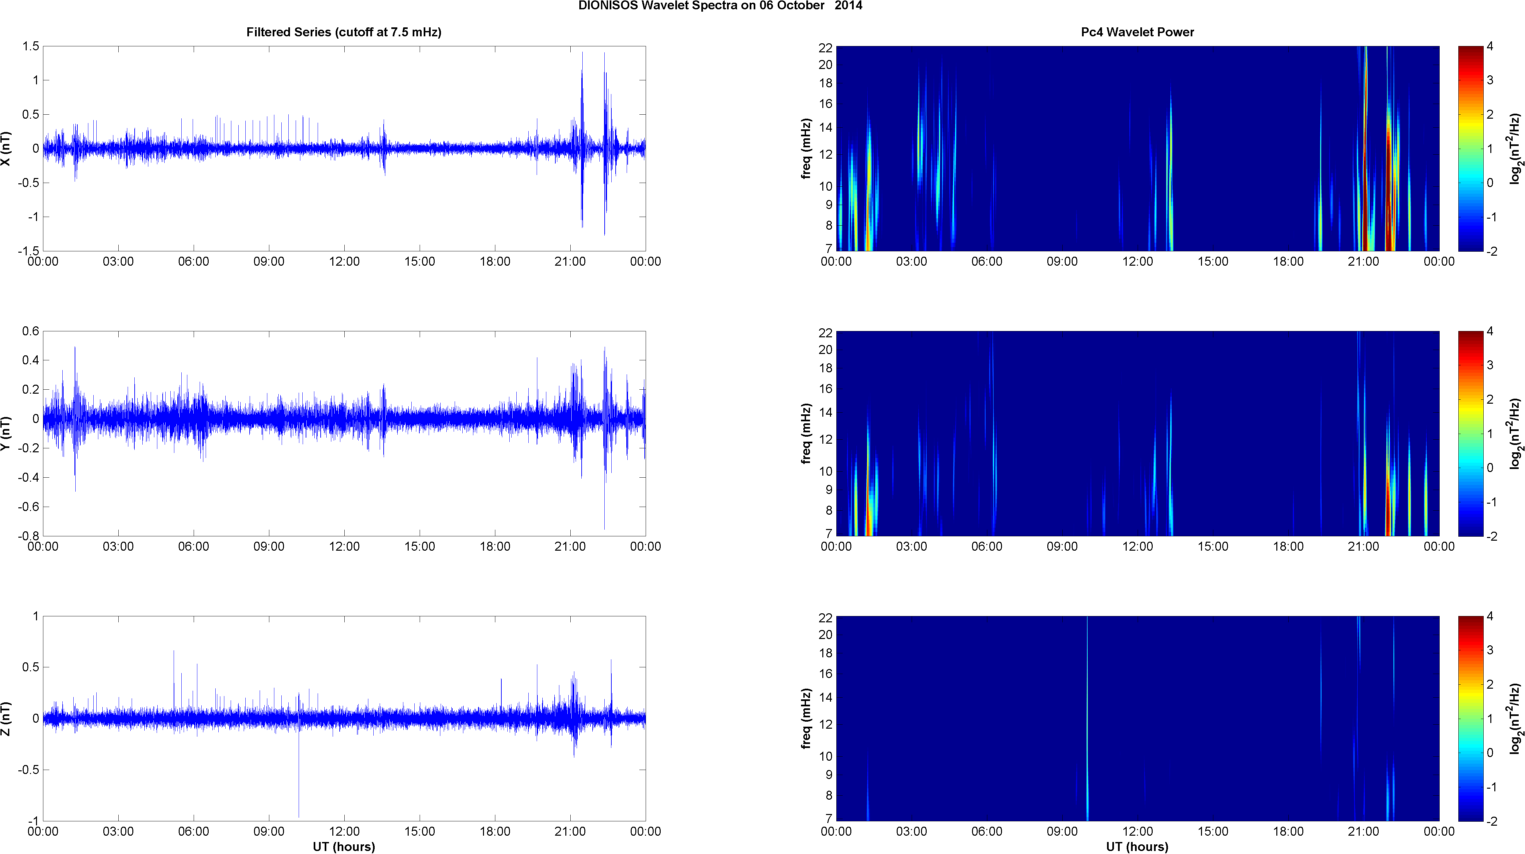Click the DIONISOS Wavelet Spectra figure title
Screen dimensions: 1525x854
720,6
